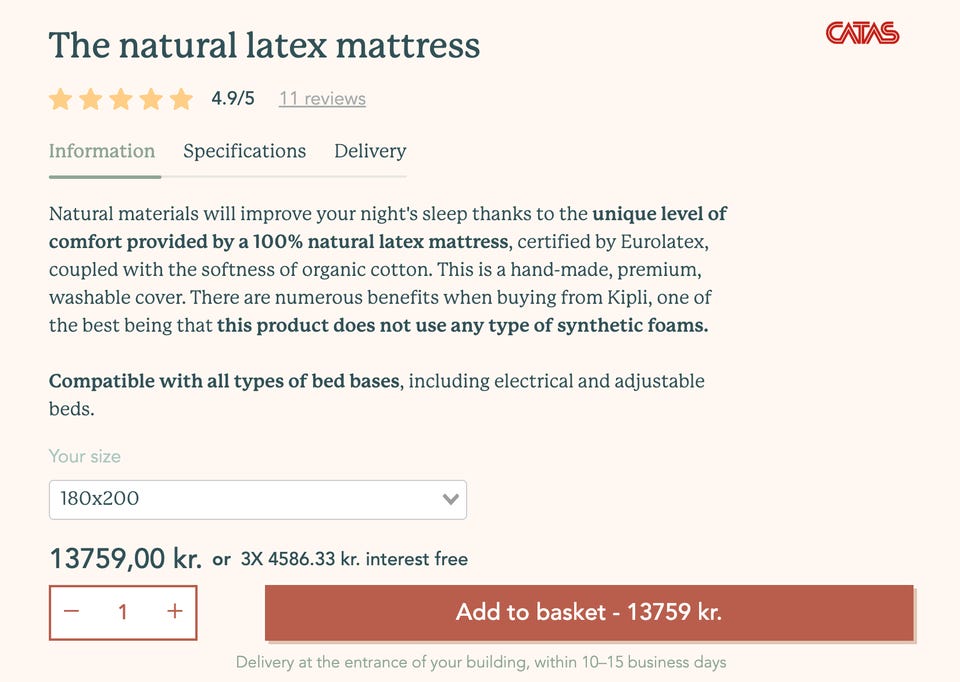960x682 pixels.
Task: Click the first rating star
Action: (x=61, y=99)
